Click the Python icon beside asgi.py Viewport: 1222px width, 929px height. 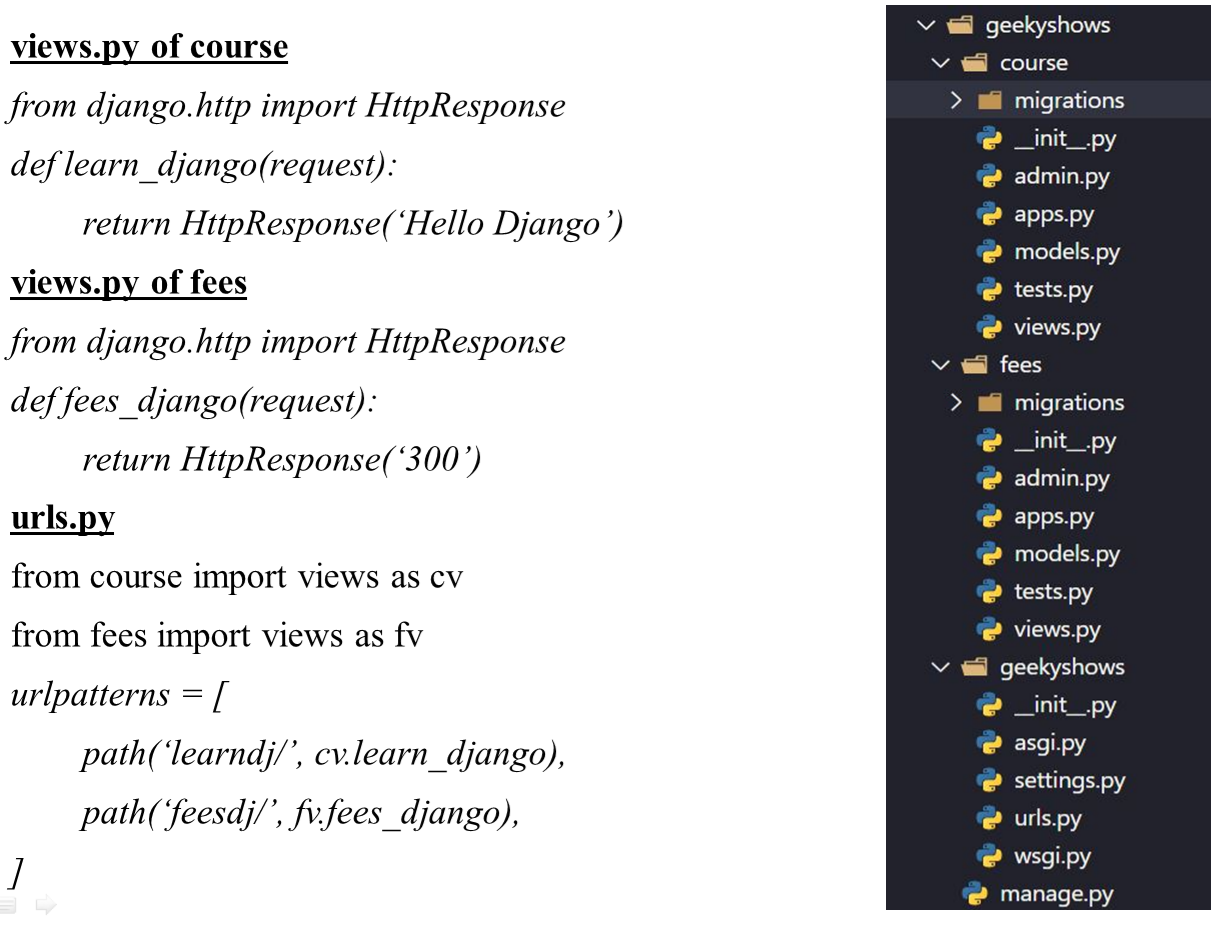pos(988,743)
